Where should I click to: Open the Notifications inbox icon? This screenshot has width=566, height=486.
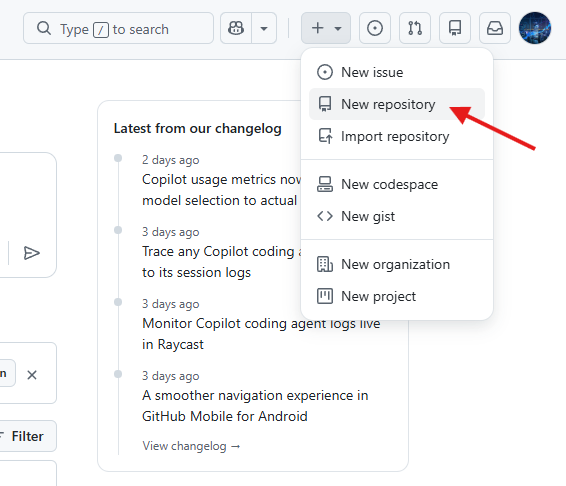495,28
